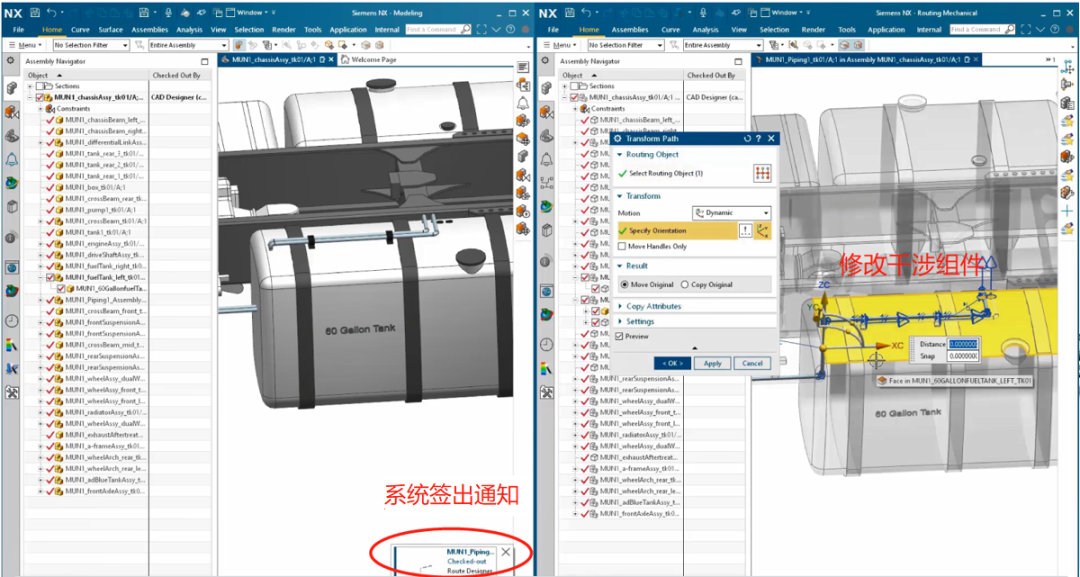Image resolution: width=1080 pixels, height=577 pixels.
Task: Click Distance input field in viewport
Action: [964, 344]
